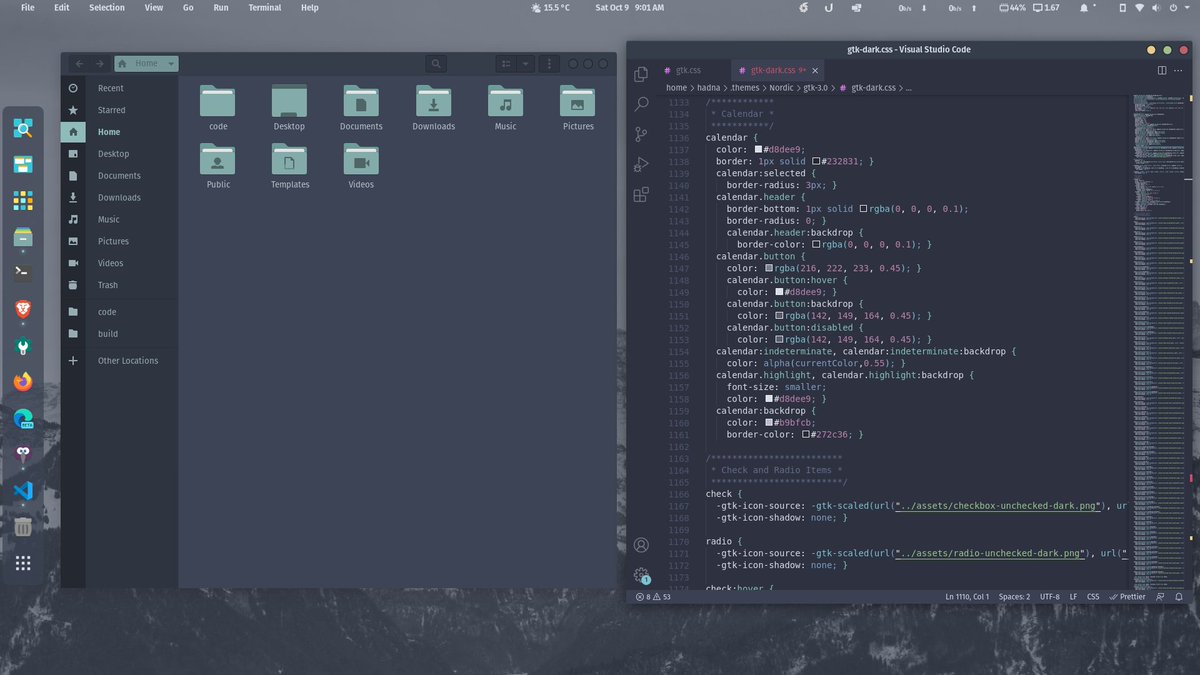
Task: Open Source Control view in VS Code
Action: pos(641,134)
